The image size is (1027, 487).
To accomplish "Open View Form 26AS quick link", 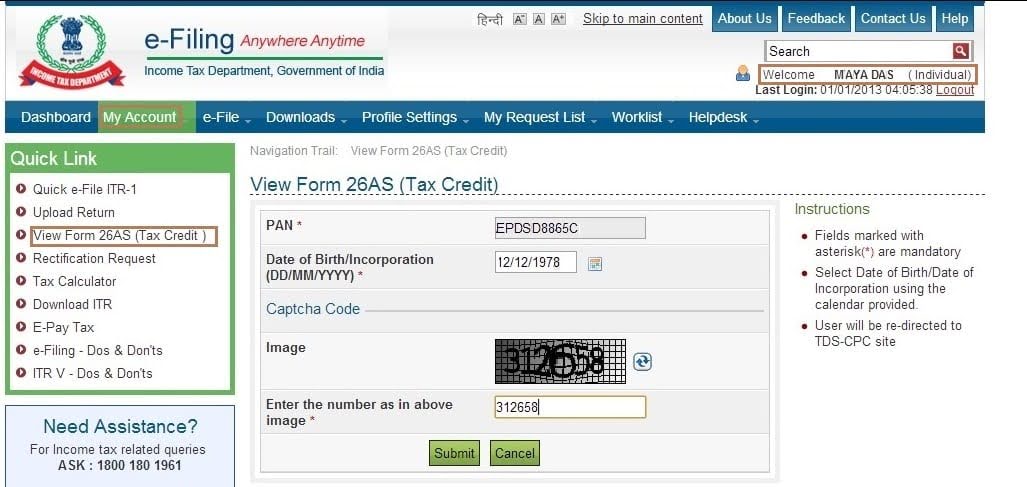I will [x=124, y=236].
